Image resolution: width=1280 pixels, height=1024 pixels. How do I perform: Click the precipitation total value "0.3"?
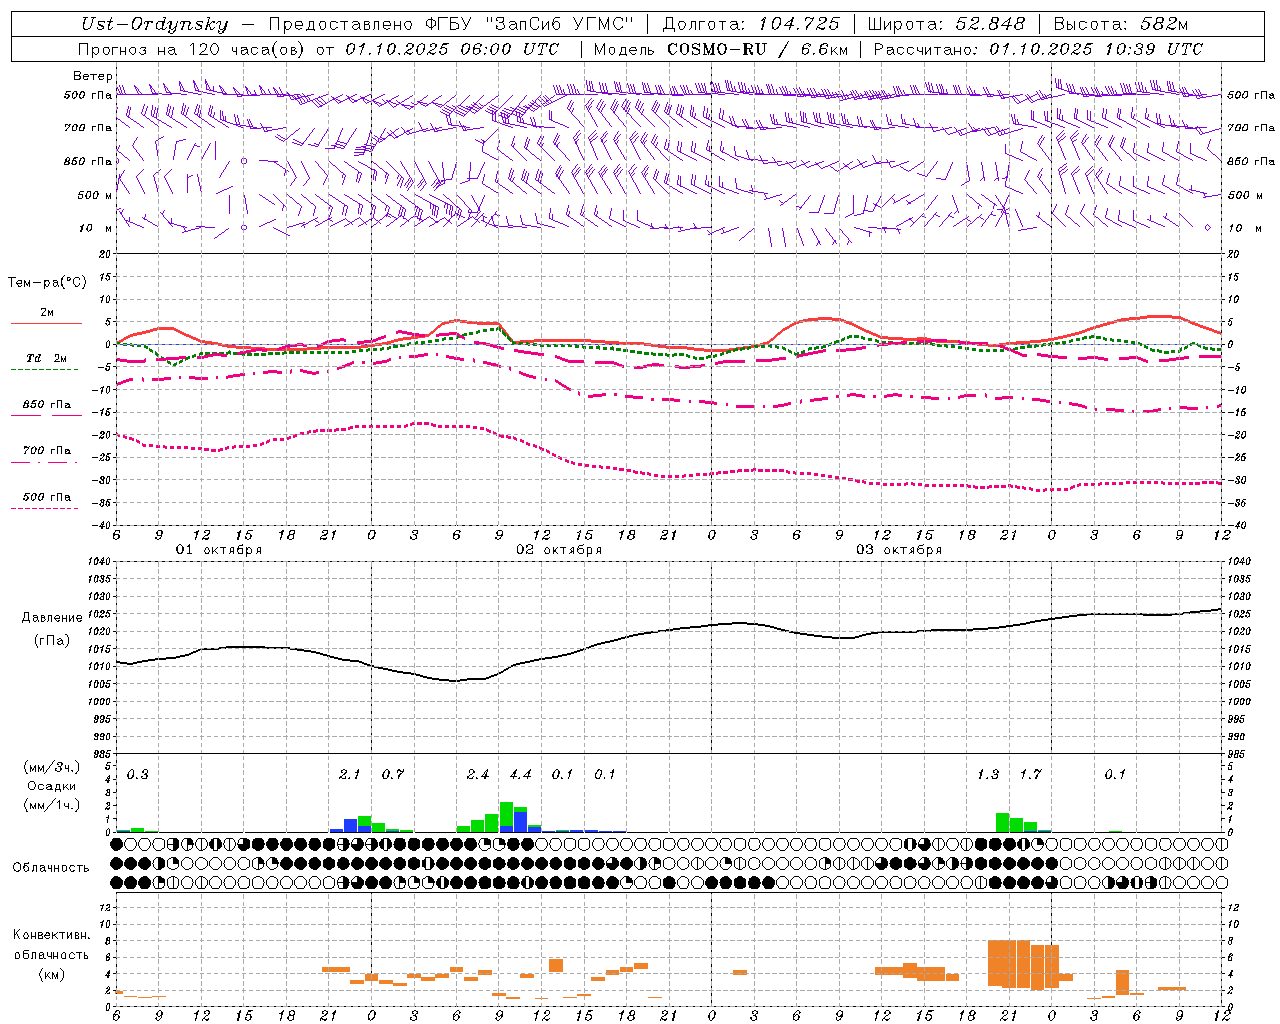point(138,775)
